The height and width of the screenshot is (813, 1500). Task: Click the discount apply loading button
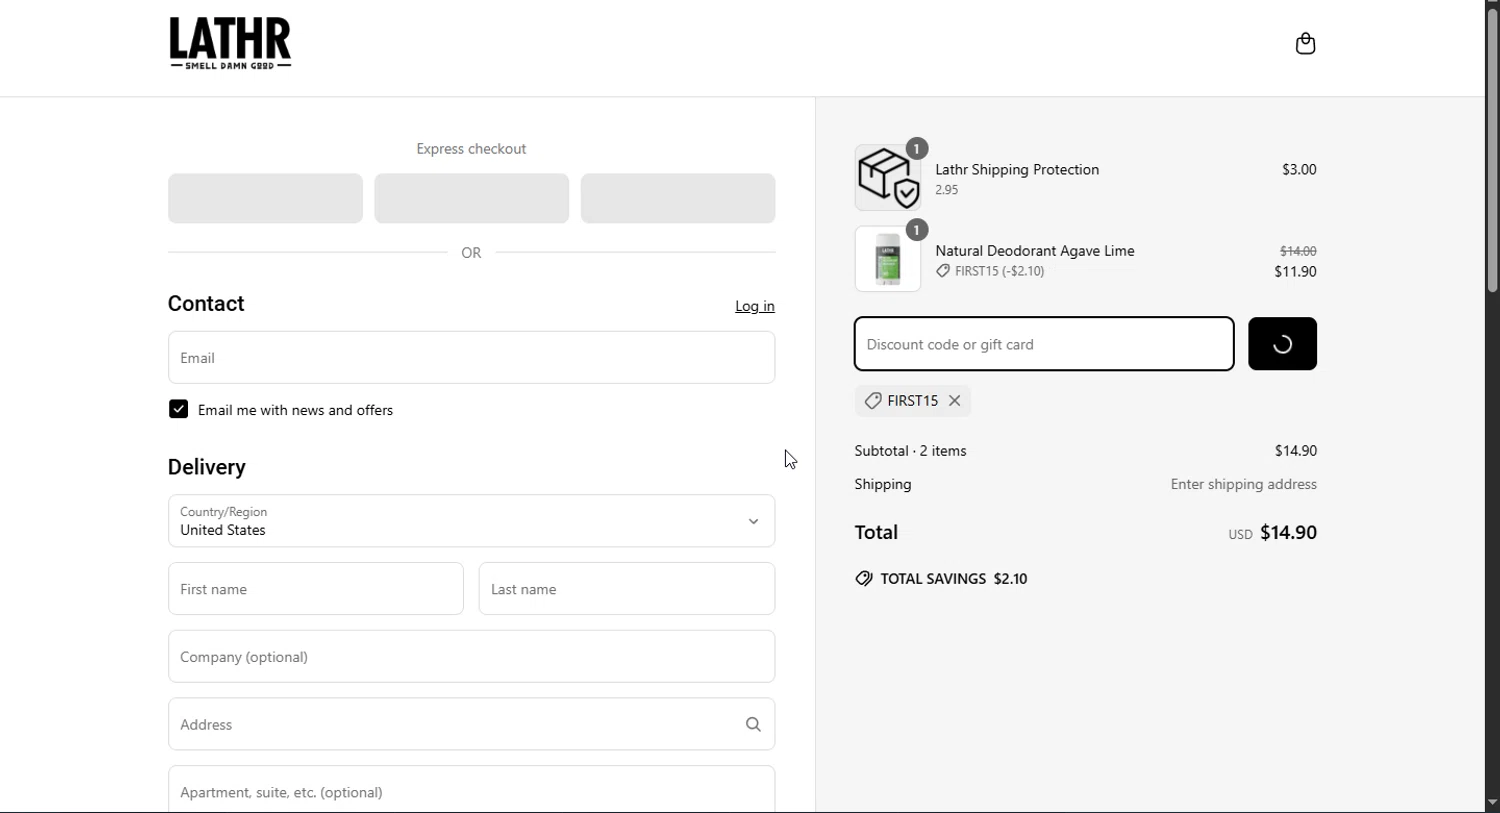pyautogui.click(x=1282, y=344)
